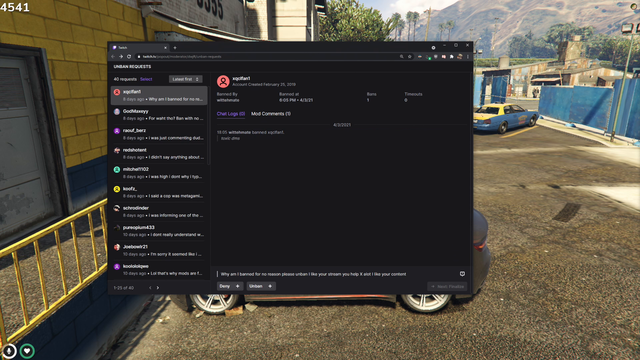Open koofz_ unban request
This screenshot has width=640, height=360.
tap(159, 192)
